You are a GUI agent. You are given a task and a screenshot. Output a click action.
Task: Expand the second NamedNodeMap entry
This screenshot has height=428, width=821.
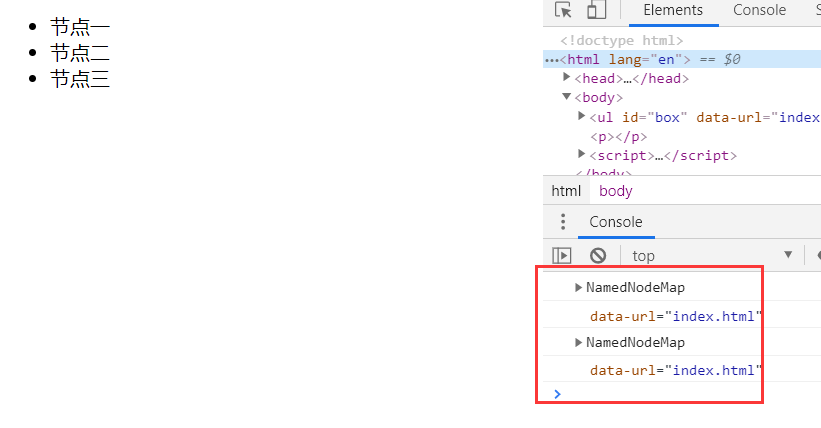pos(578,343)
